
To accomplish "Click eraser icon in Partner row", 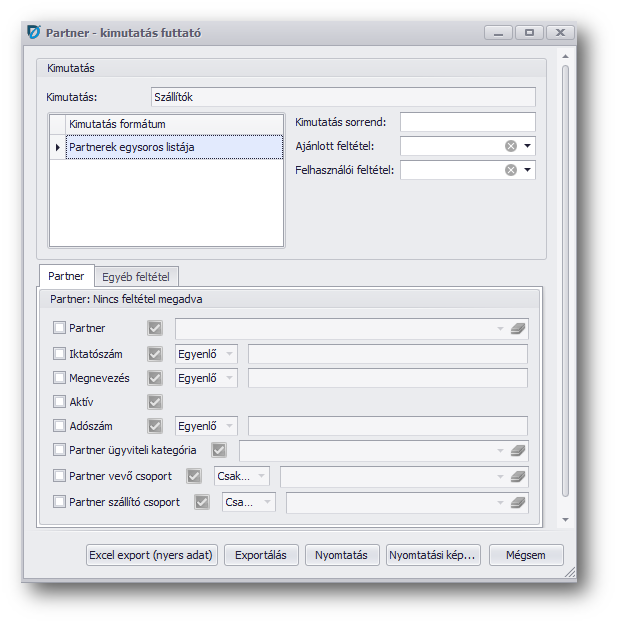I will pos(517,328).
